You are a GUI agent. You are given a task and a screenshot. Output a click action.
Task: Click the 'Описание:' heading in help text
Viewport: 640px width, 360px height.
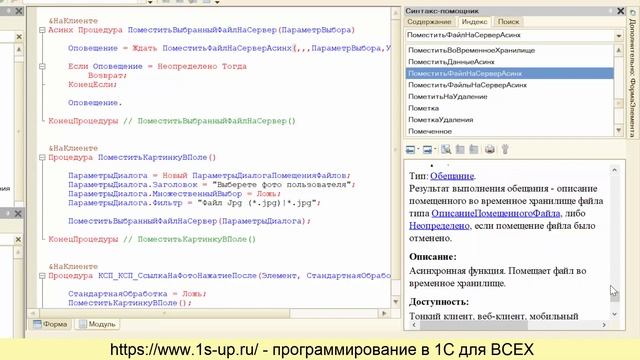click(433, 257)
